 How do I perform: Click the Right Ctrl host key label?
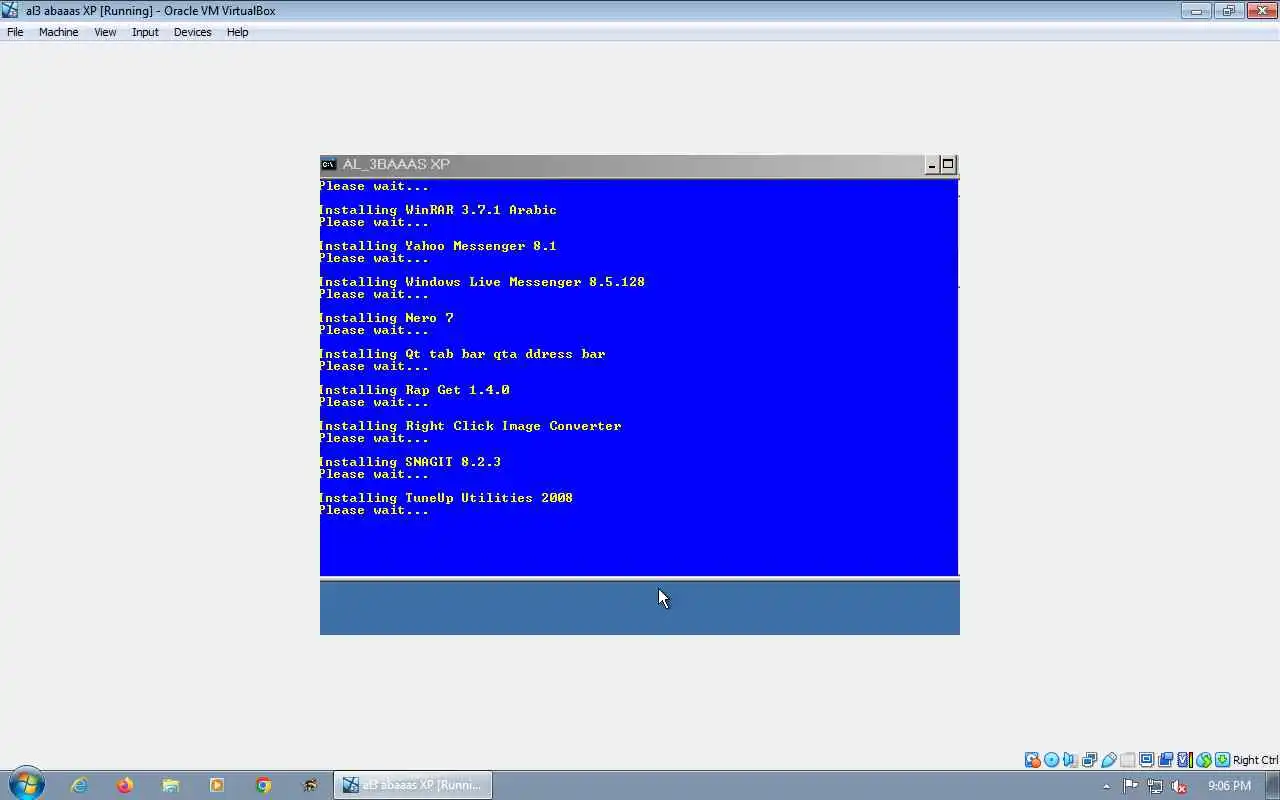[1256, 760]
